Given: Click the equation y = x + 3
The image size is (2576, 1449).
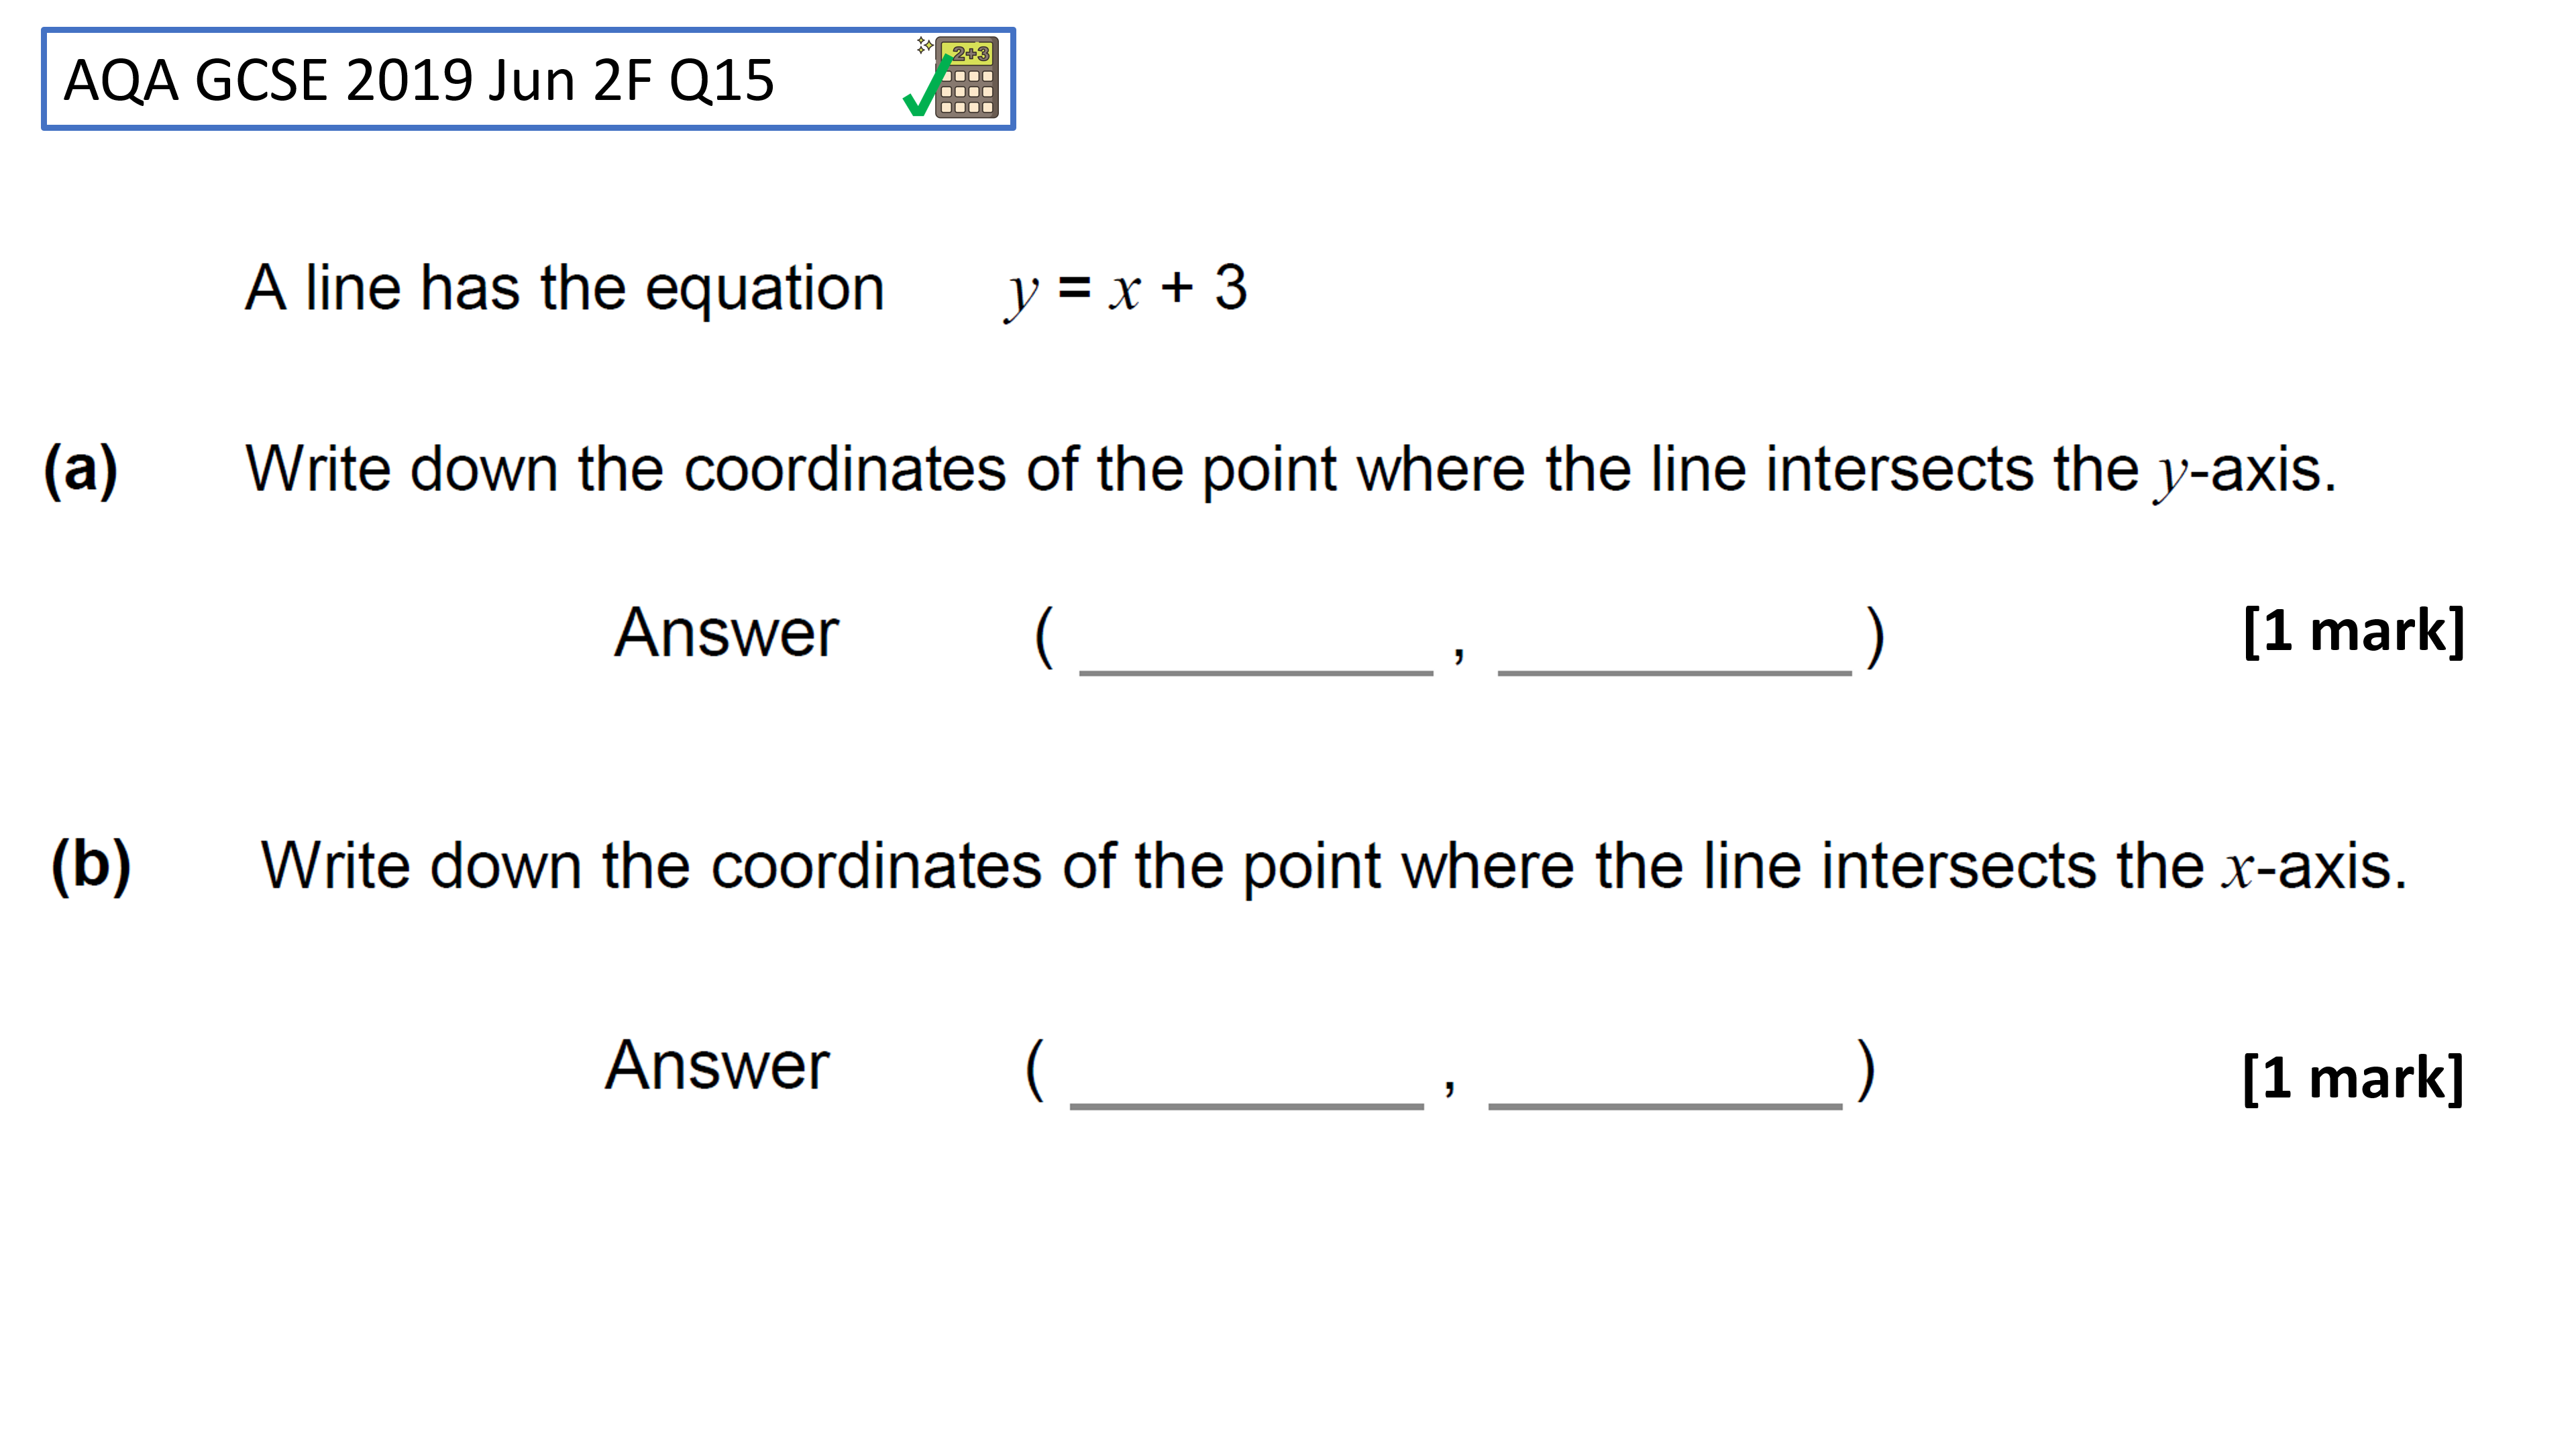Looking at the screenshot, I should point(1126,291).
